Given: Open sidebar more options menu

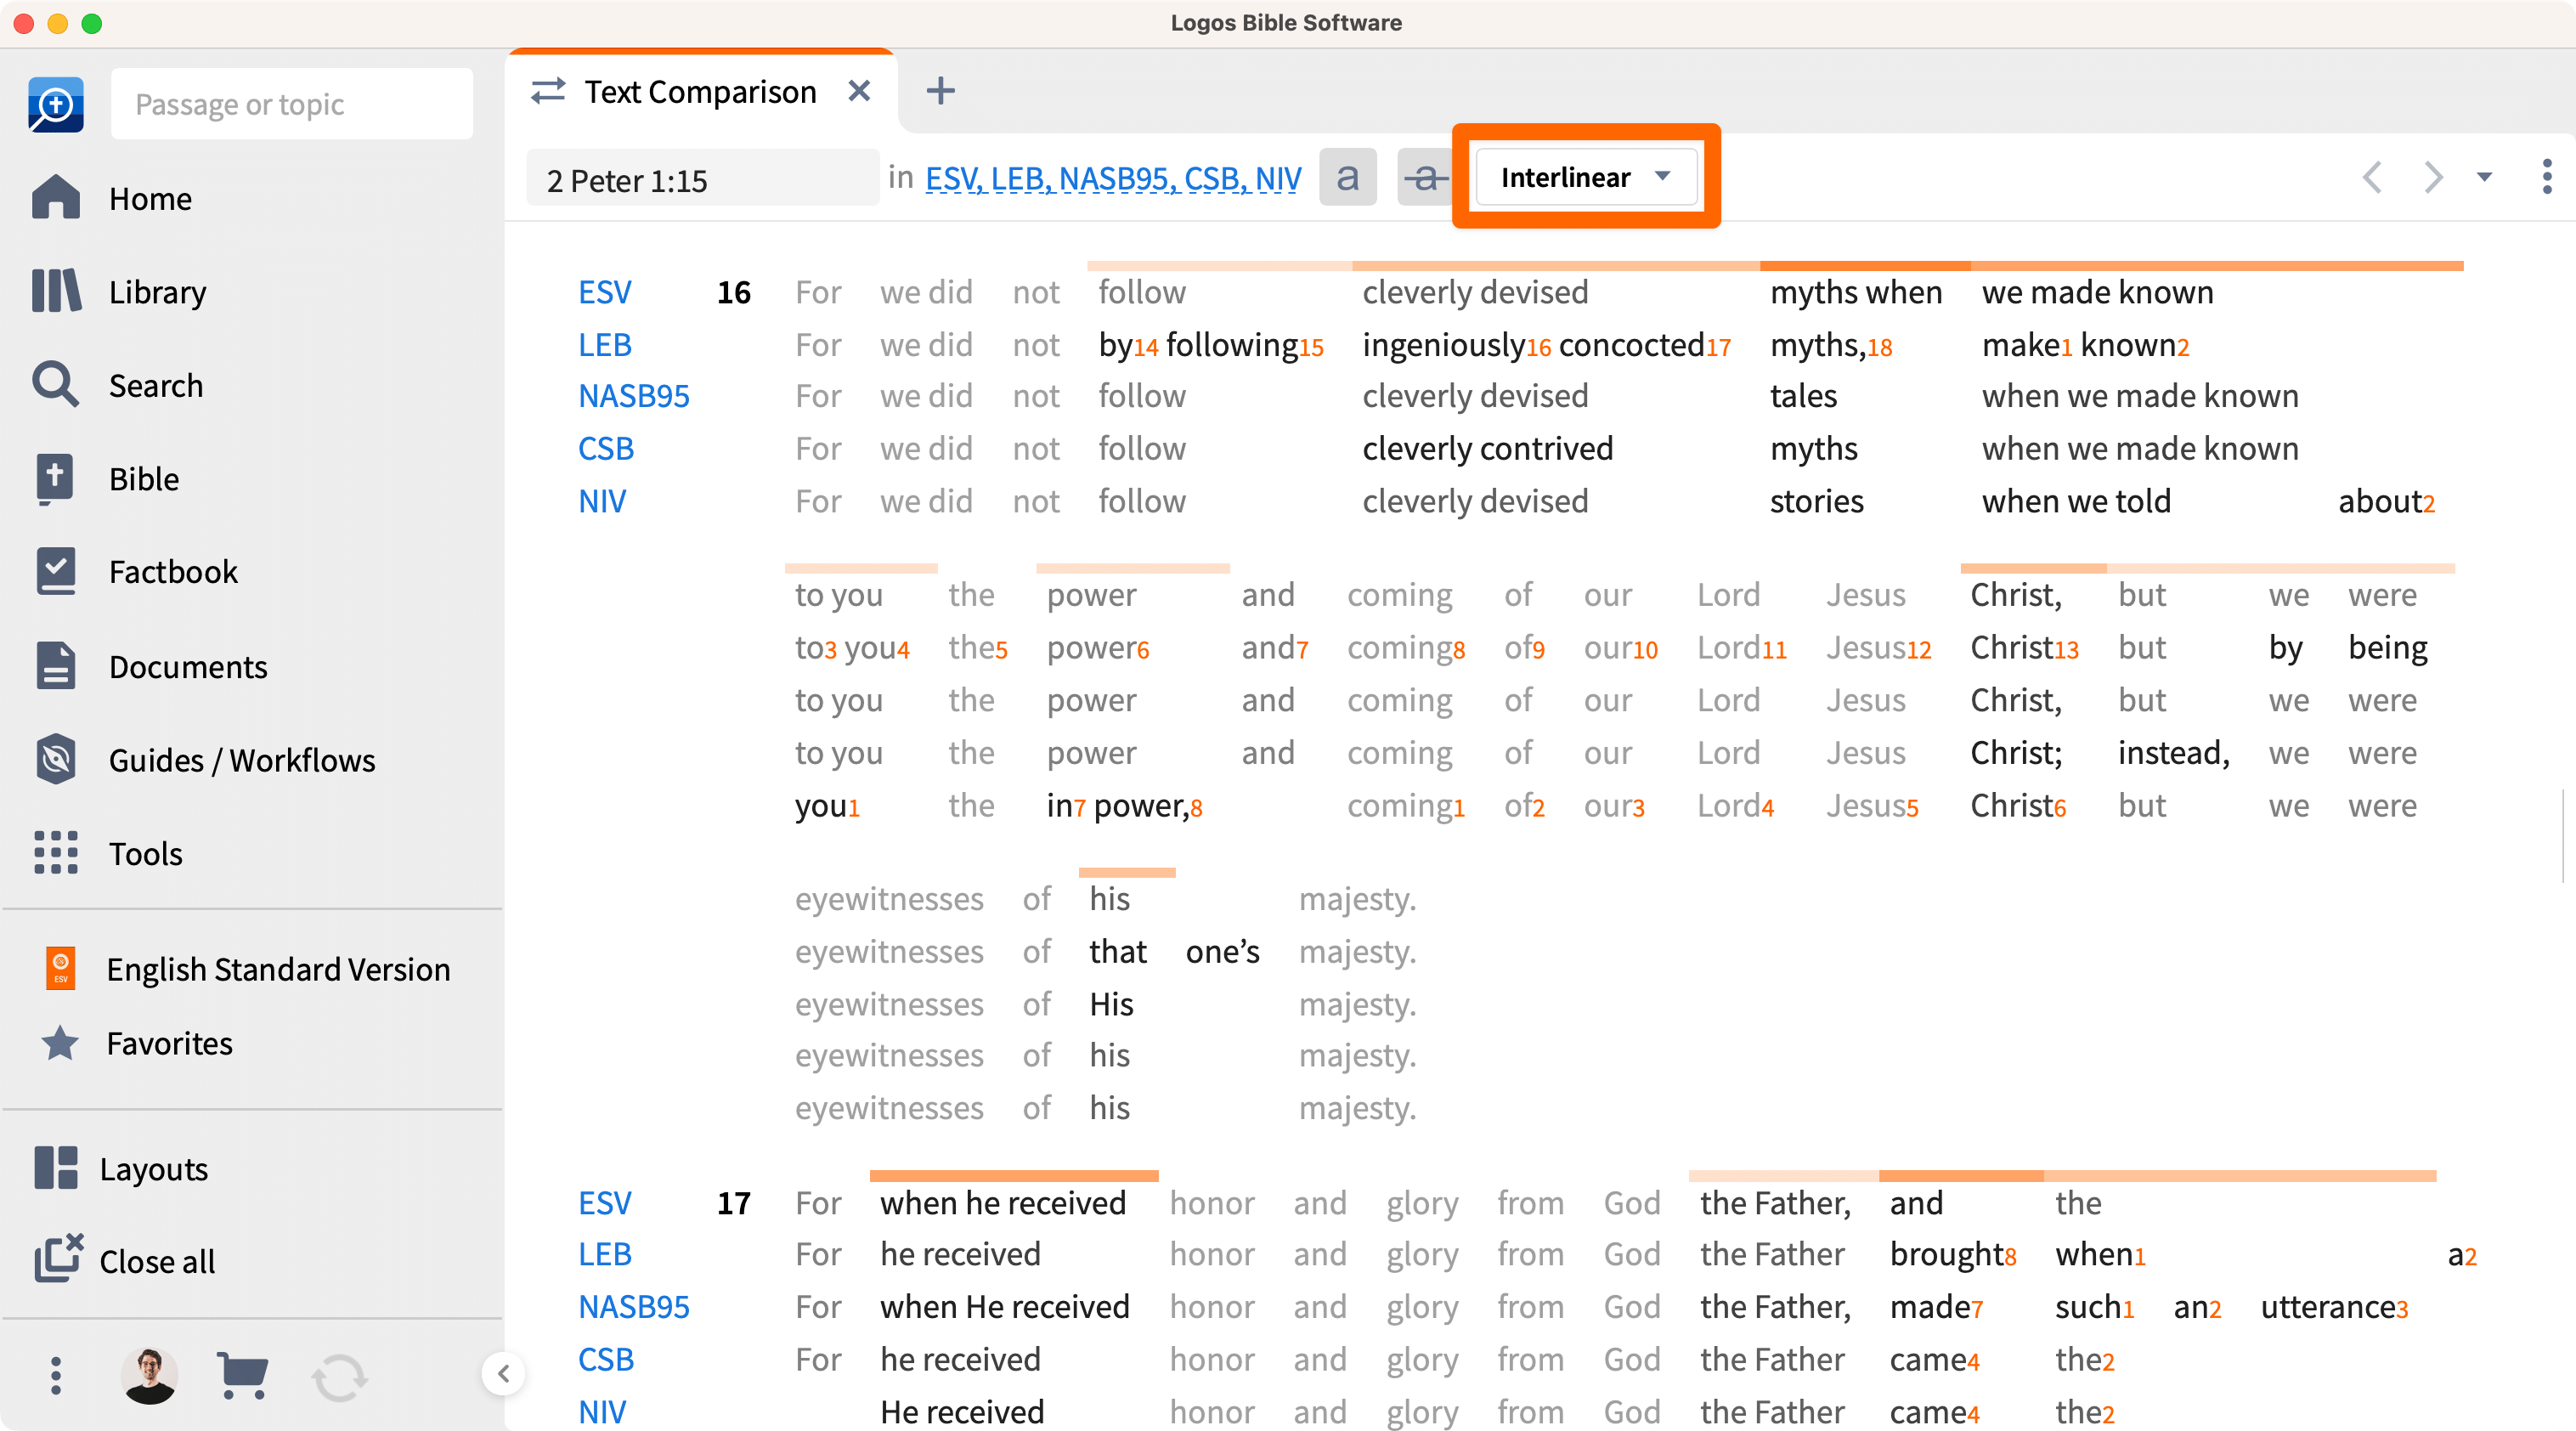Looking at the screenshot, I should (x=56, y=1376).
